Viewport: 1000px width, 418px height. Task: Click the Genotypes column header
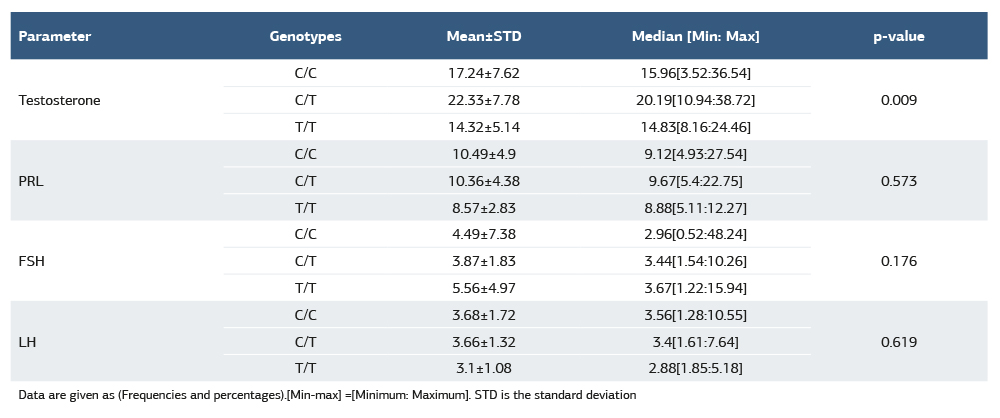pos(305,36)
